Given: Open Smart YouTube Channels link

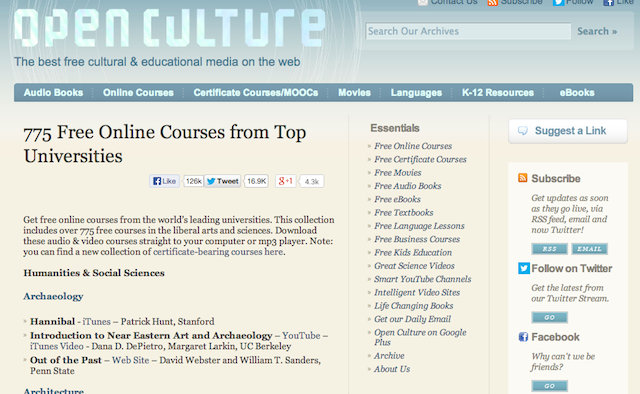Looking at the screenshot, I should [422, 279].
